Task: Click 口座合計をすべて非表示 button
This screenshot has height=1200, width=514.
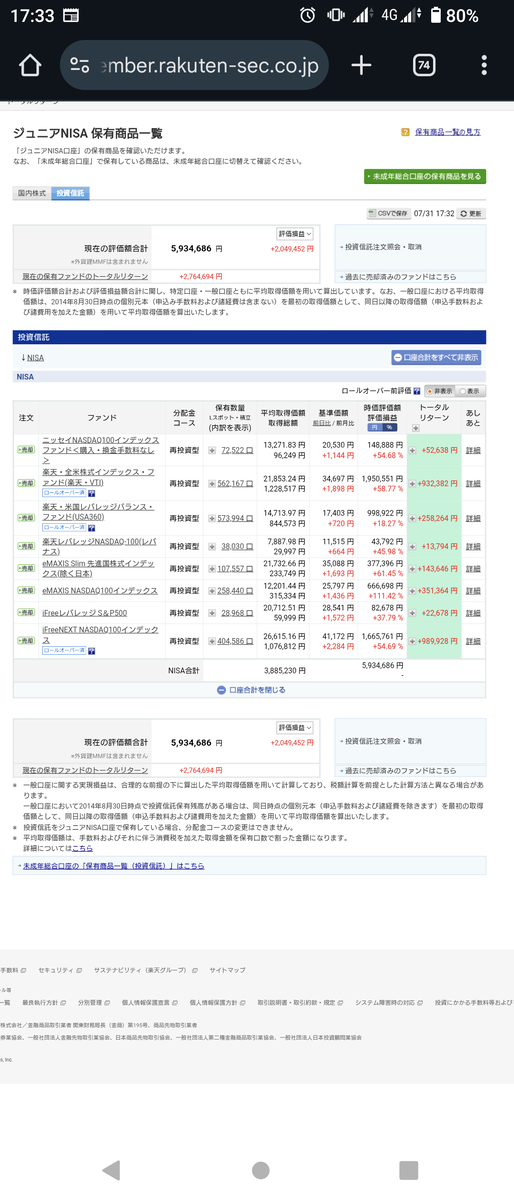Action: [436, 357]
